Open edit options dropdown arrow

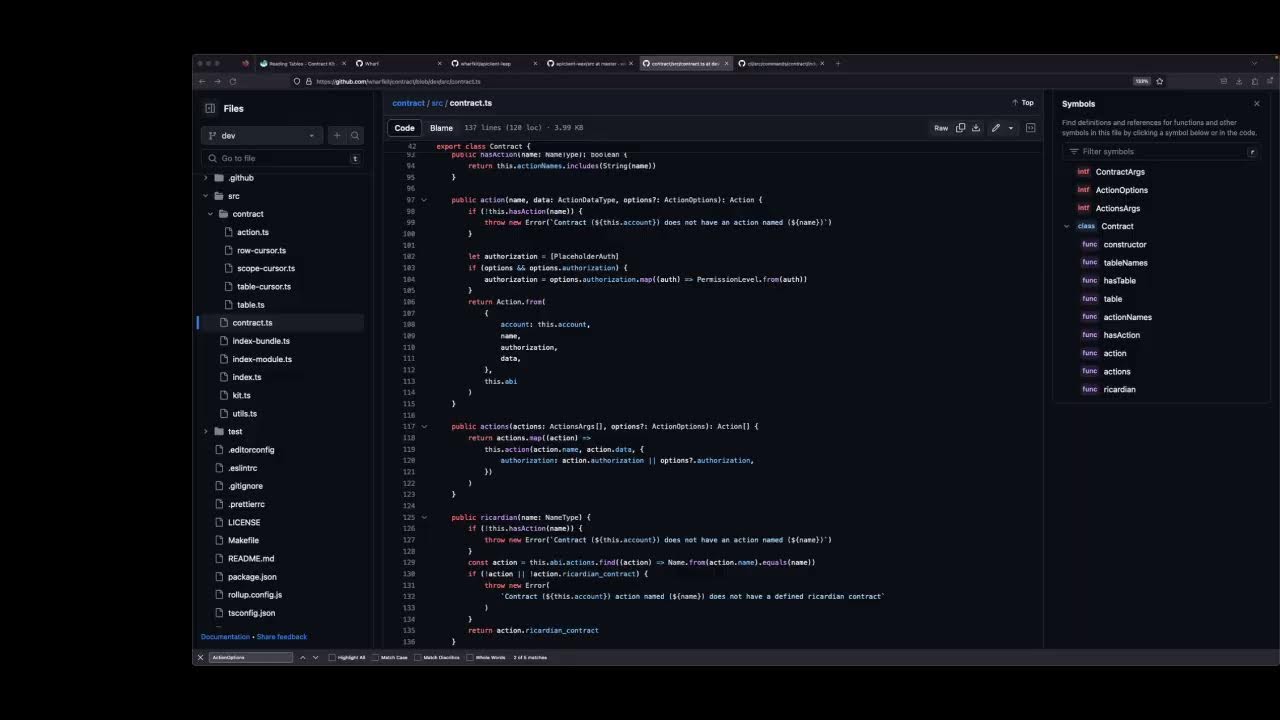(x=1011, y=128)
